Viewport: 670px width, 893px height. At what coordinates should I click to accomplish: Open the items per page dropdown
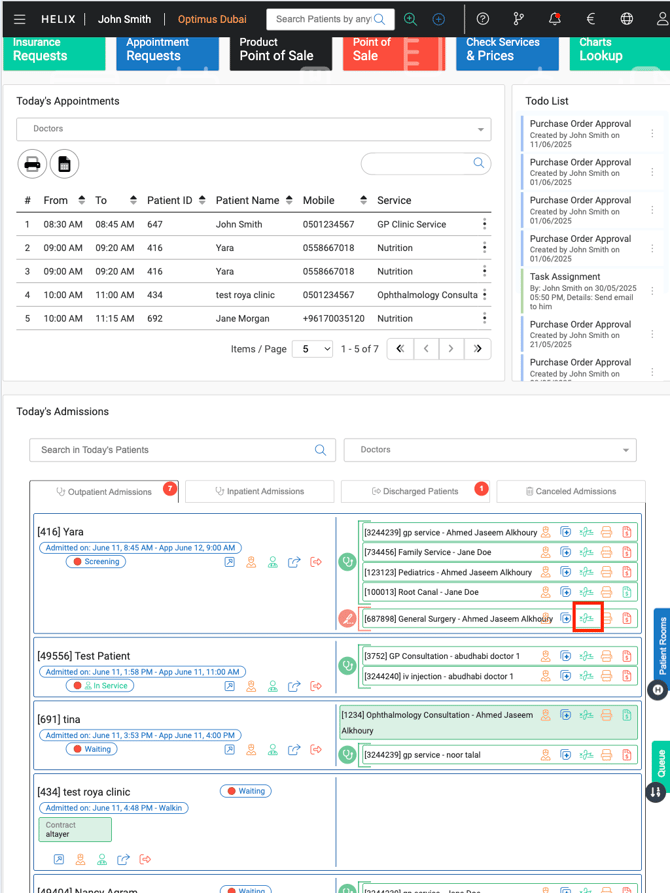[x=312, y=349]
